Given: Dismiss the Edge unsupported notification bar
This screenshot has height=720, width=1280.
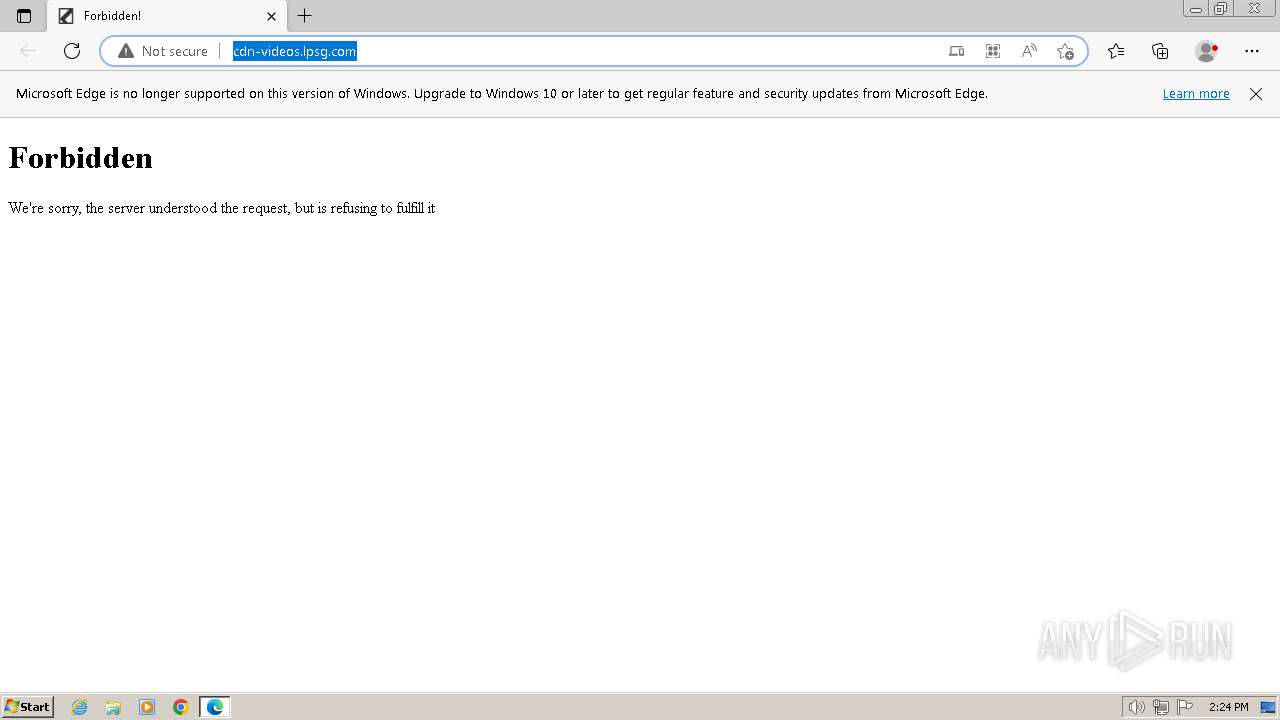Looking at the screenshot, I should click(x=1256, y=94).
